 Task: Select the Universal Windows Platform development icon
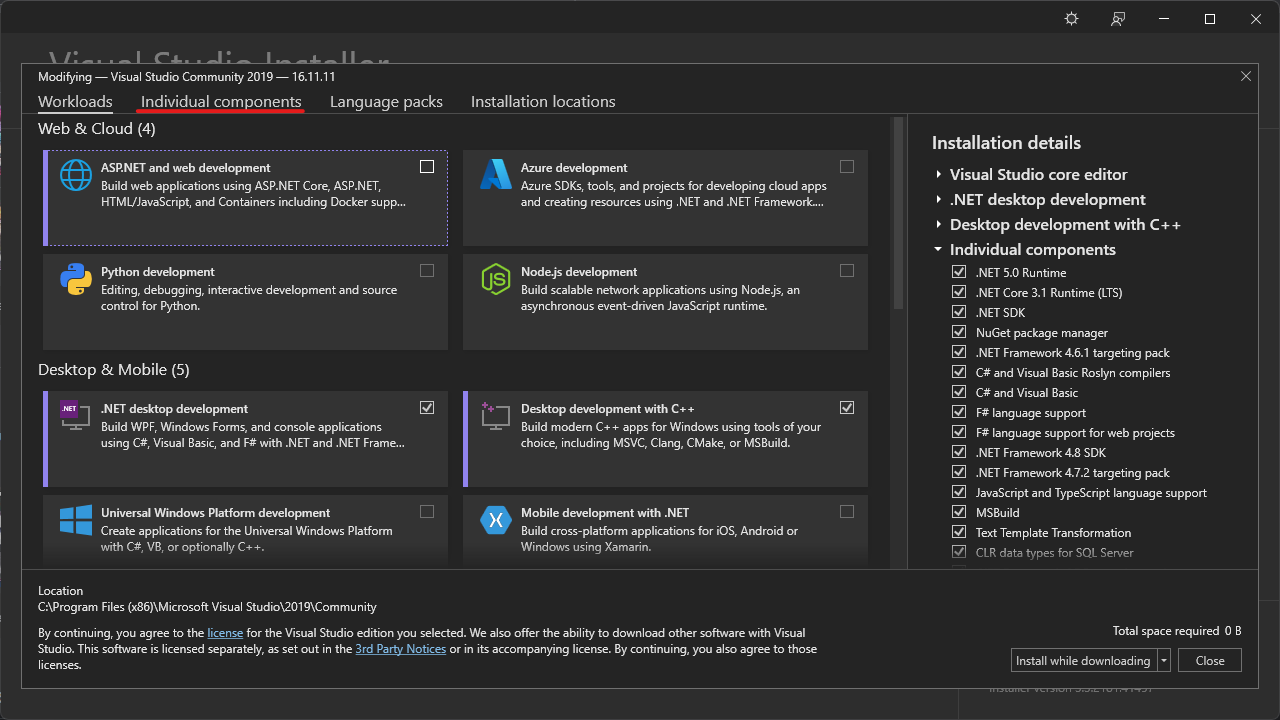pyautogui.click(x=75, y=520)
